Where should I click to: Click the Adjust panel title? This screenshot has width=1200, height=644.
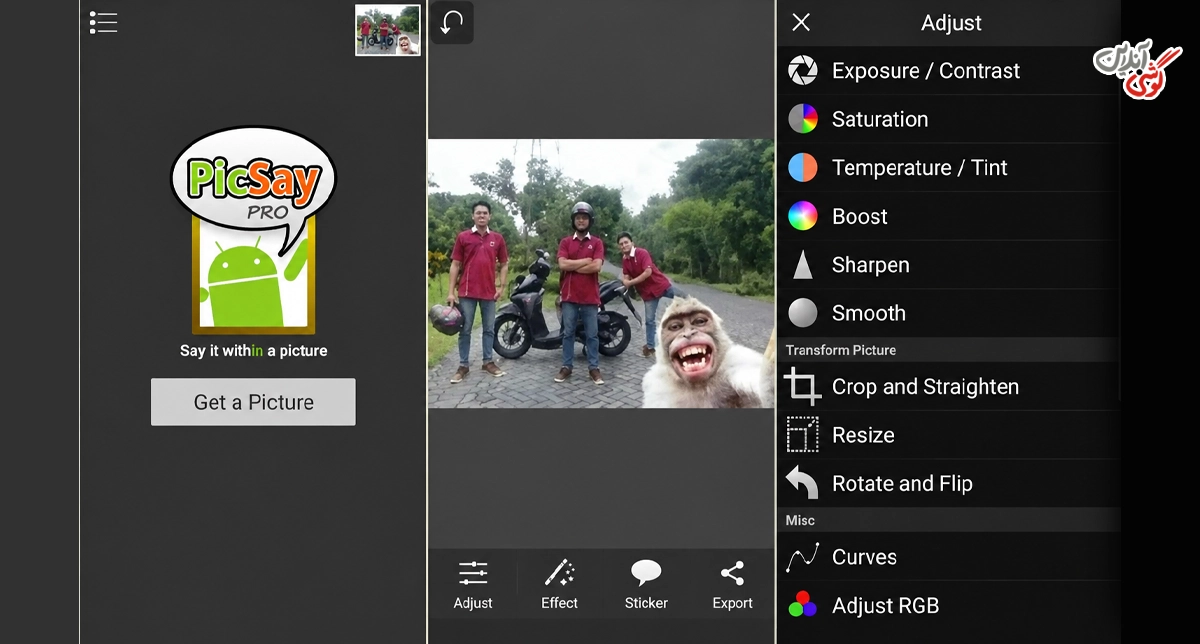click(x=951, y=23)
